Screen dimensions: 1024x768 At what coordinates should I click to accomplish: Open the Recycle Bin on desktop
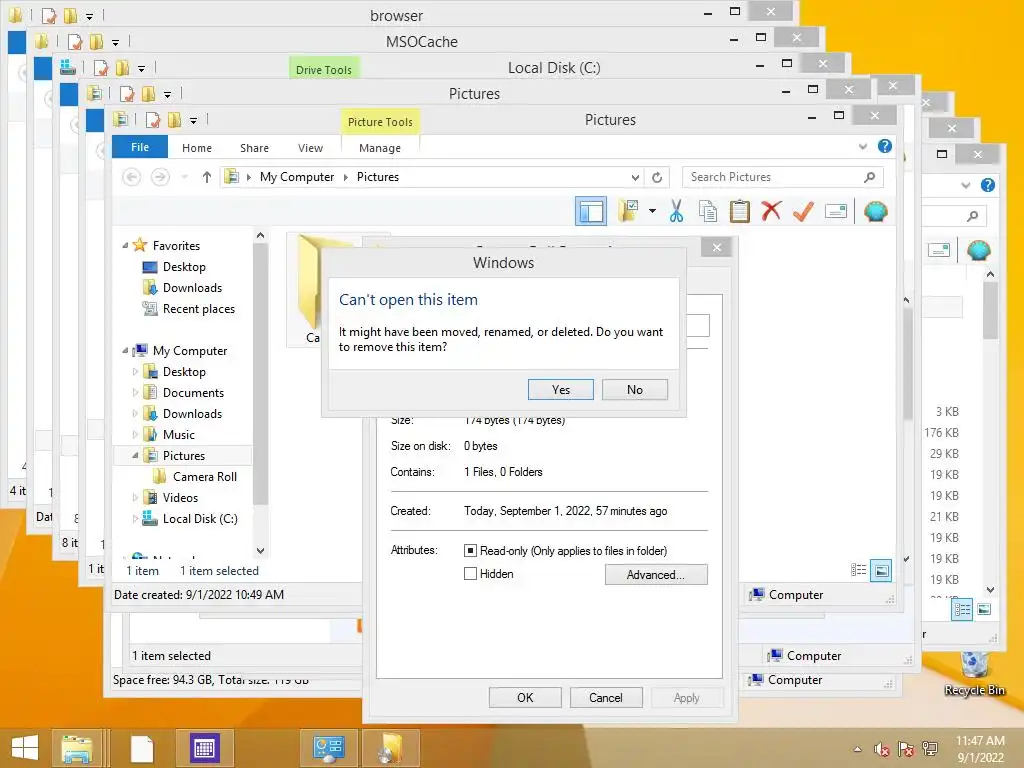(x=974, y=673)
